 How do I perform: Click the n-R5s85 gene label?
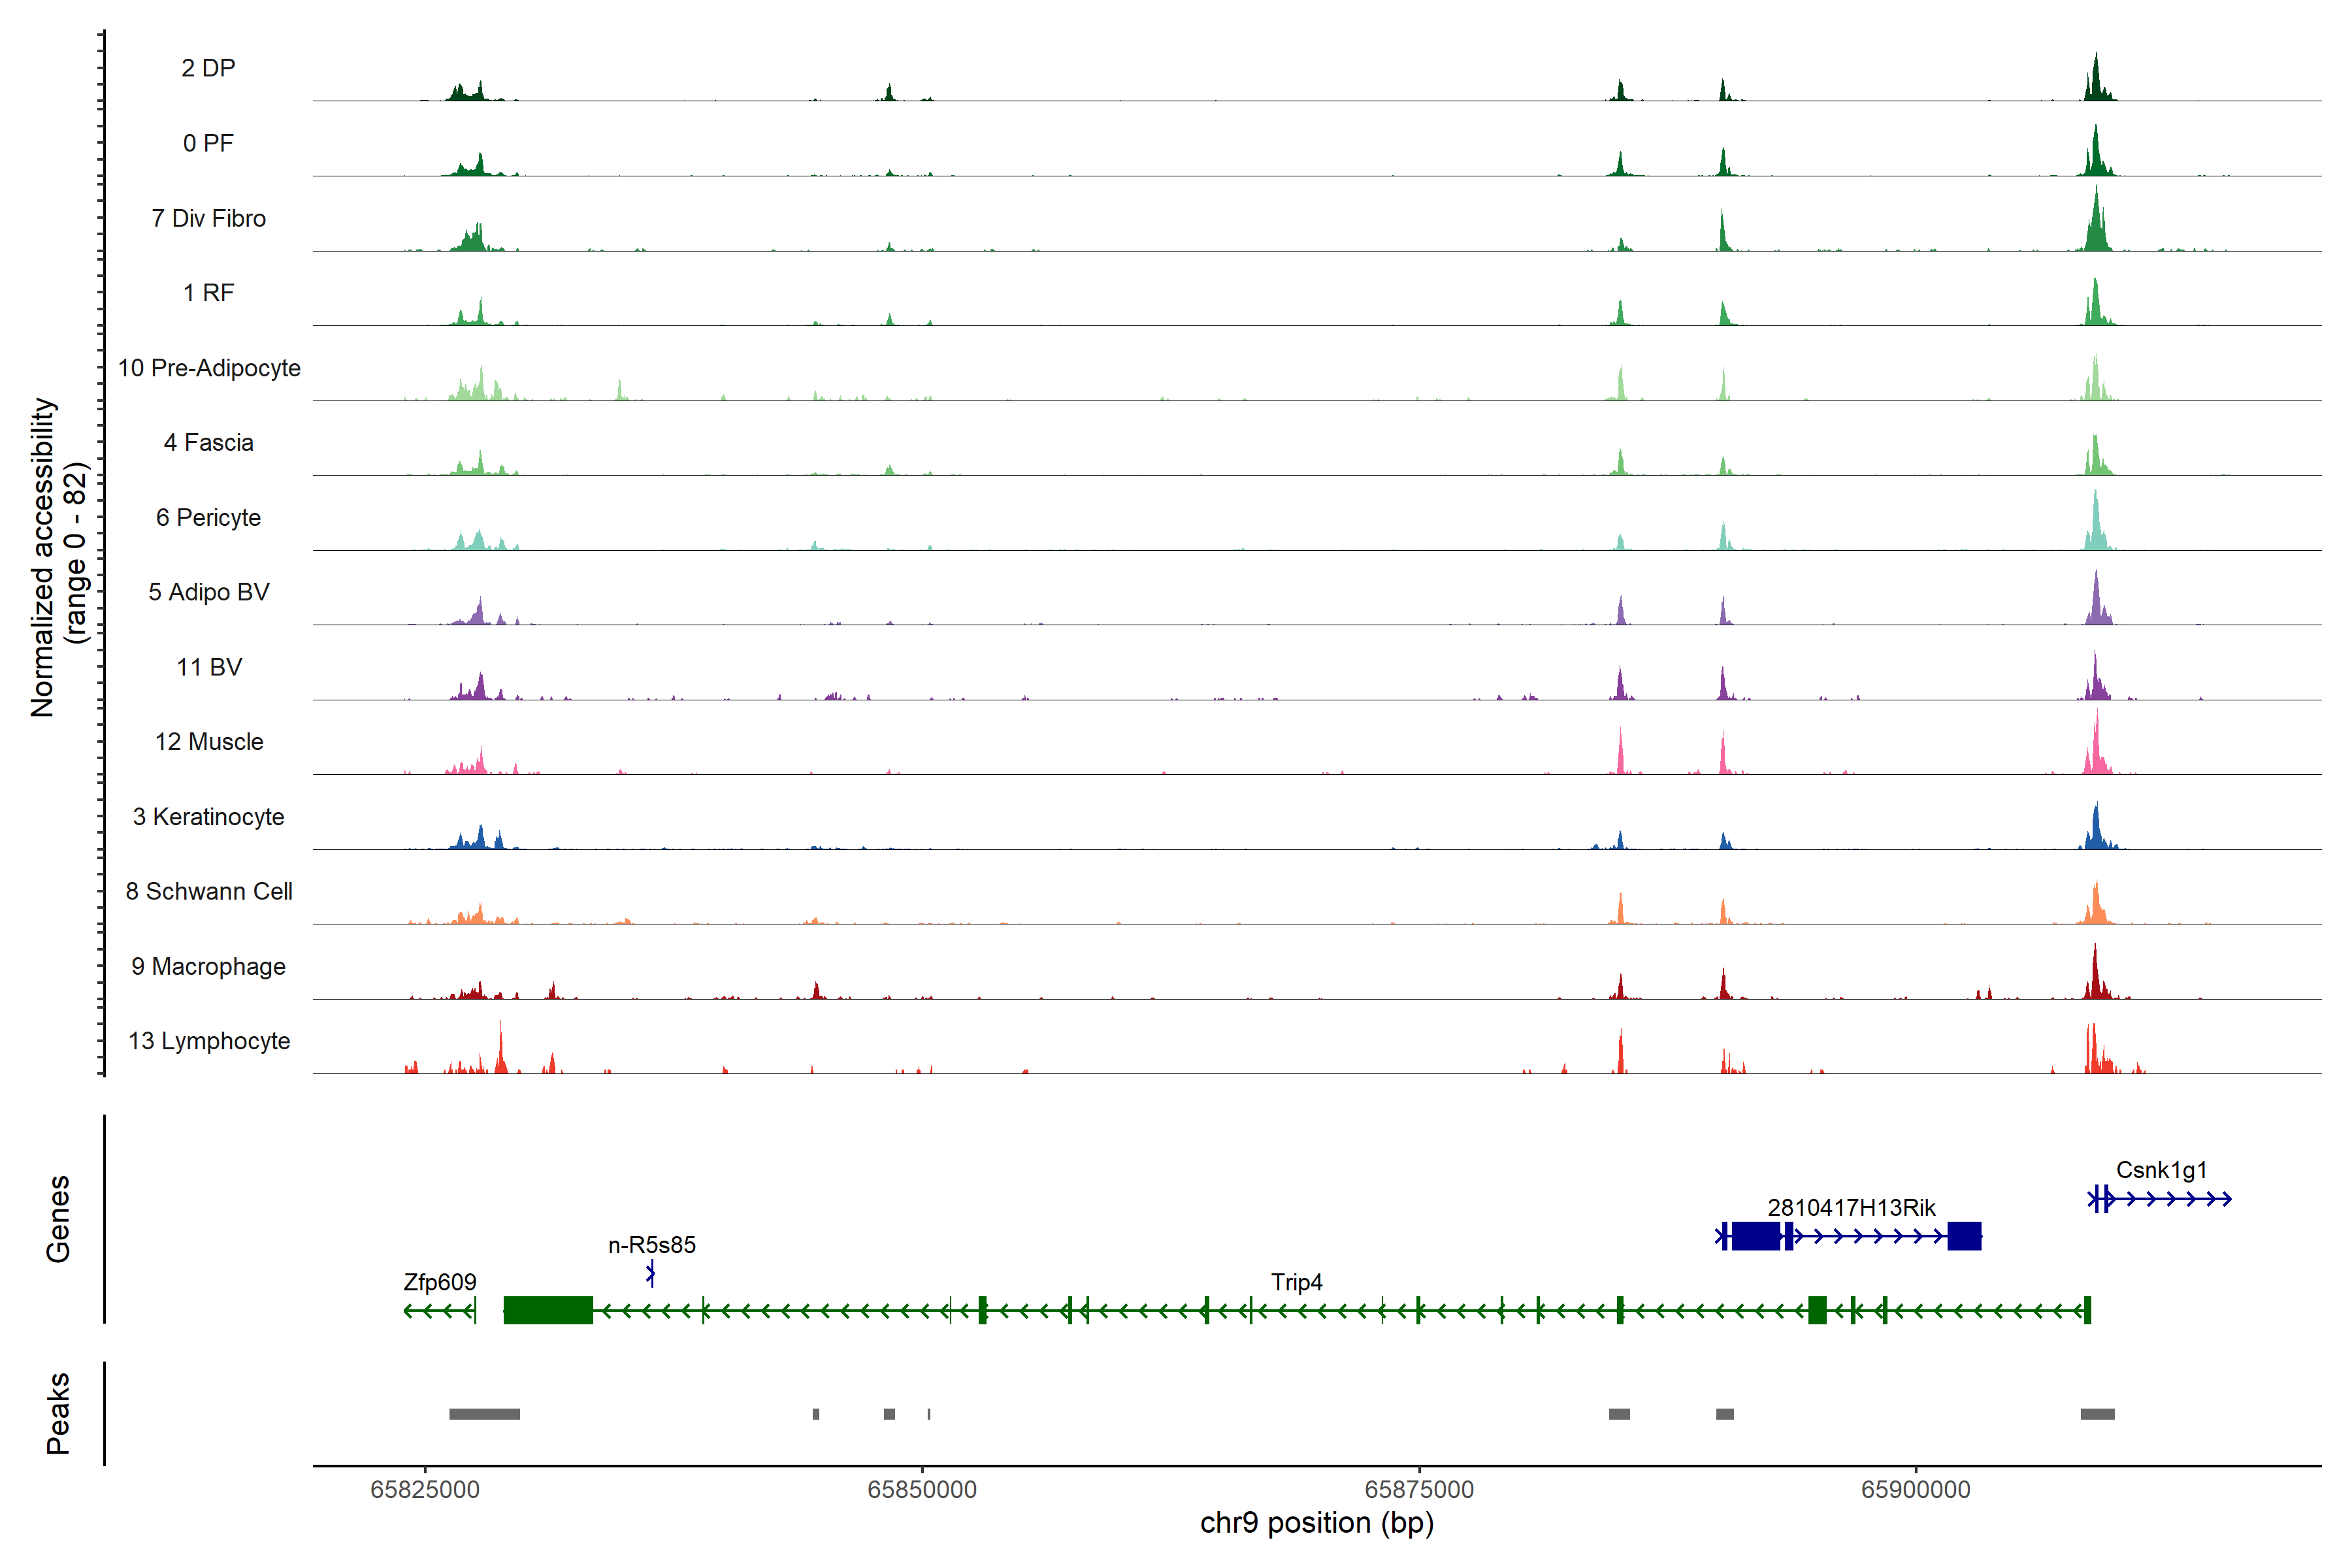point(652,1245)
